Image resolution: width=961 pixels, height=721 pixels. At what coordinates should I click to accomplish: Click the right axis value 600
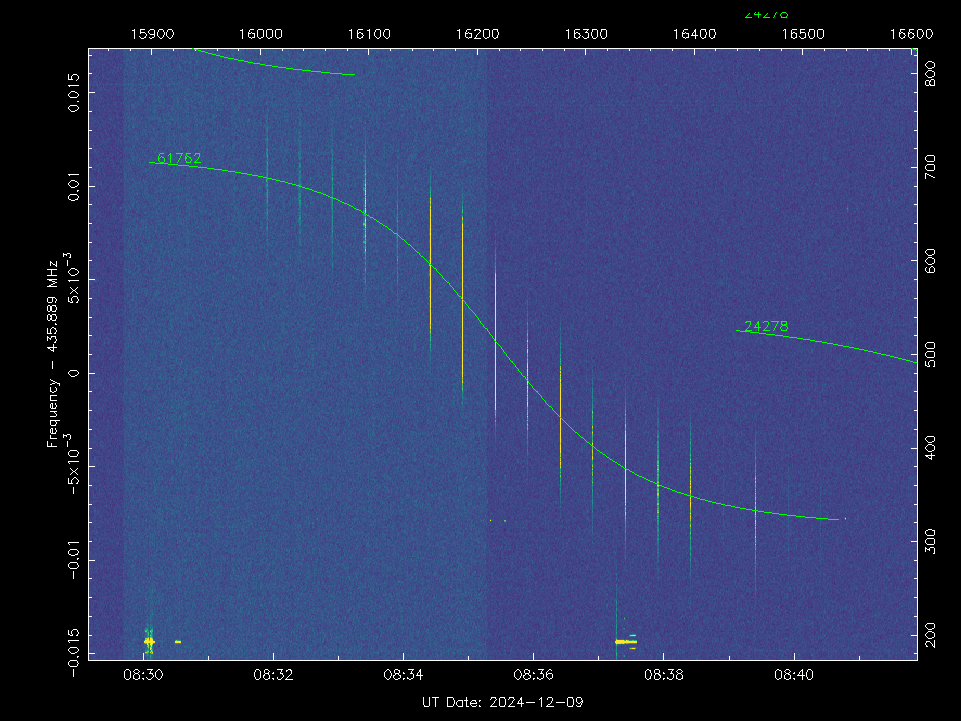click(x=929, y=261)
